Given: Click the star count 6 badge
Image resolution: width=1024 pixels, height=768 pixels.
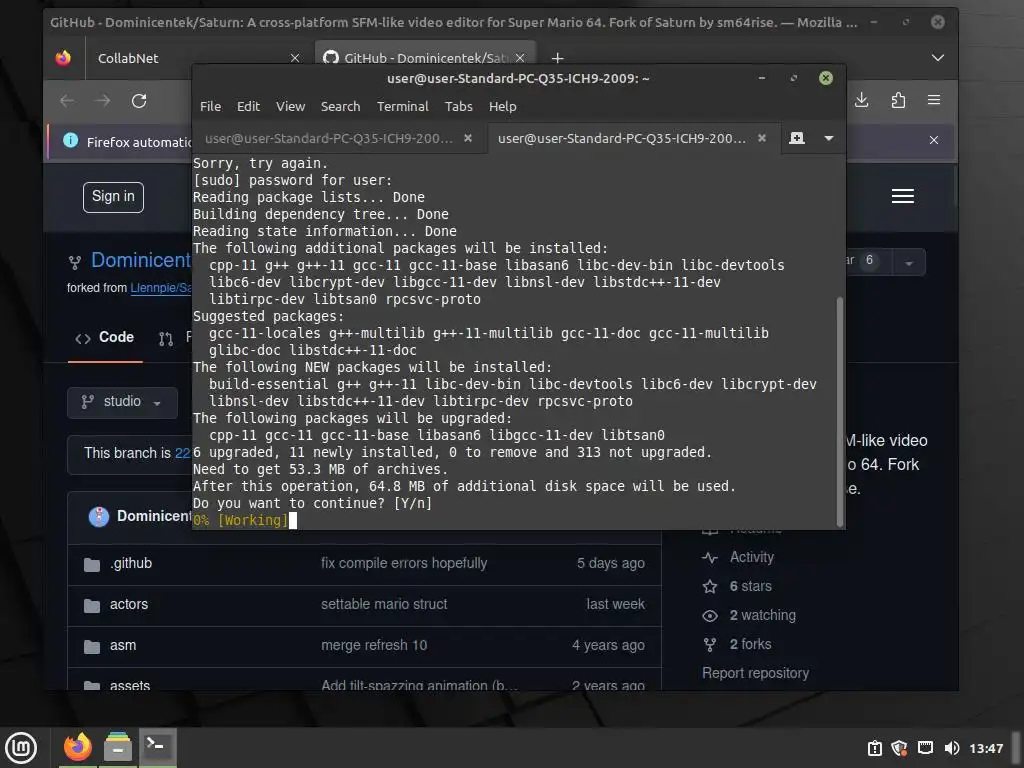Looking at the screenshot, I should click(869, 261).
